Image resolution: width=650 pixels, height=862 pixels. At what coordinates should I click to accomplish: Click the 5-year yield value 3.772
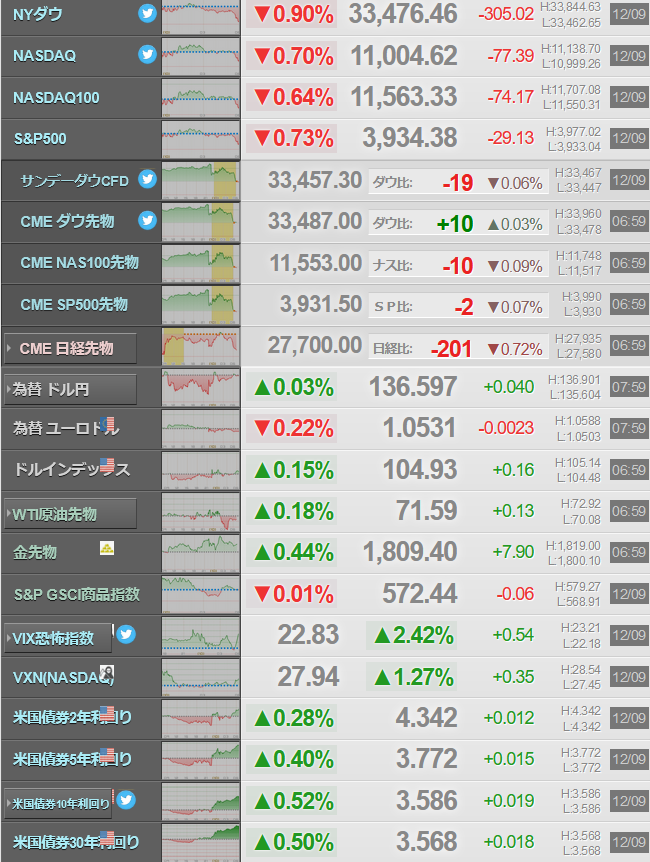click(426, 759)
